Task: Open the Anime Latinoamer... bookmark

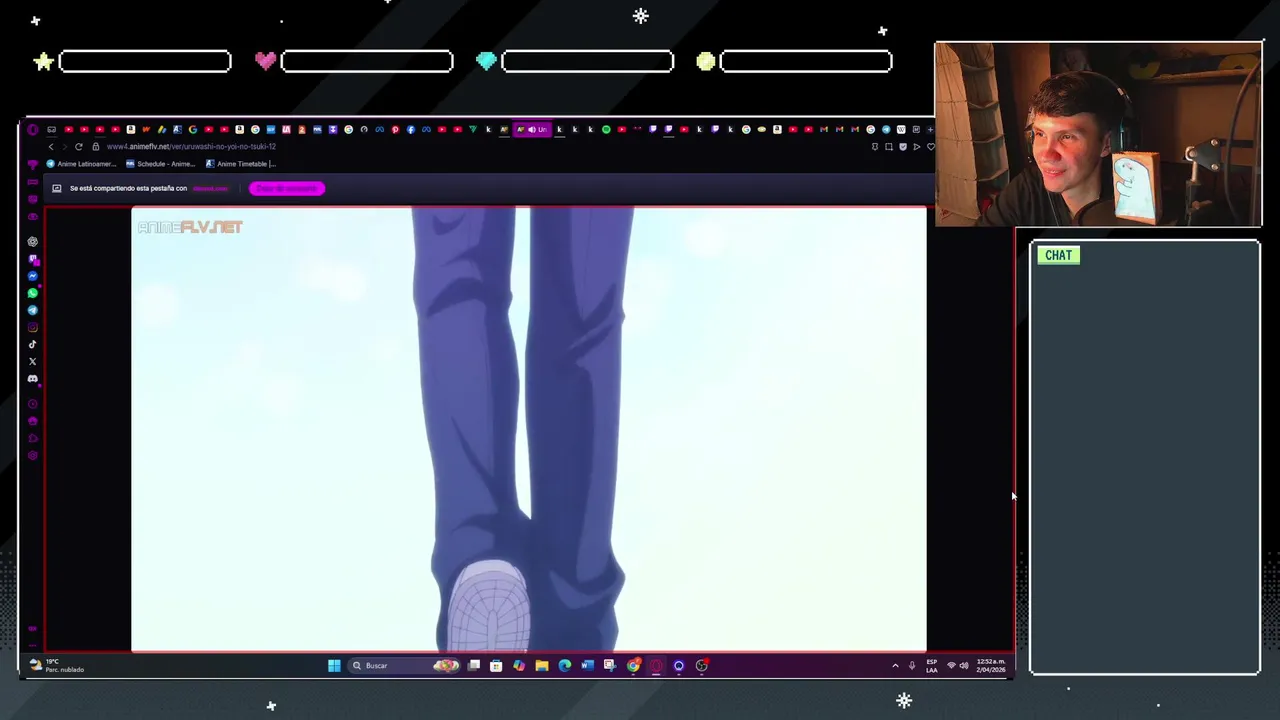Action: pyautogui.click(x=80, y=164)
